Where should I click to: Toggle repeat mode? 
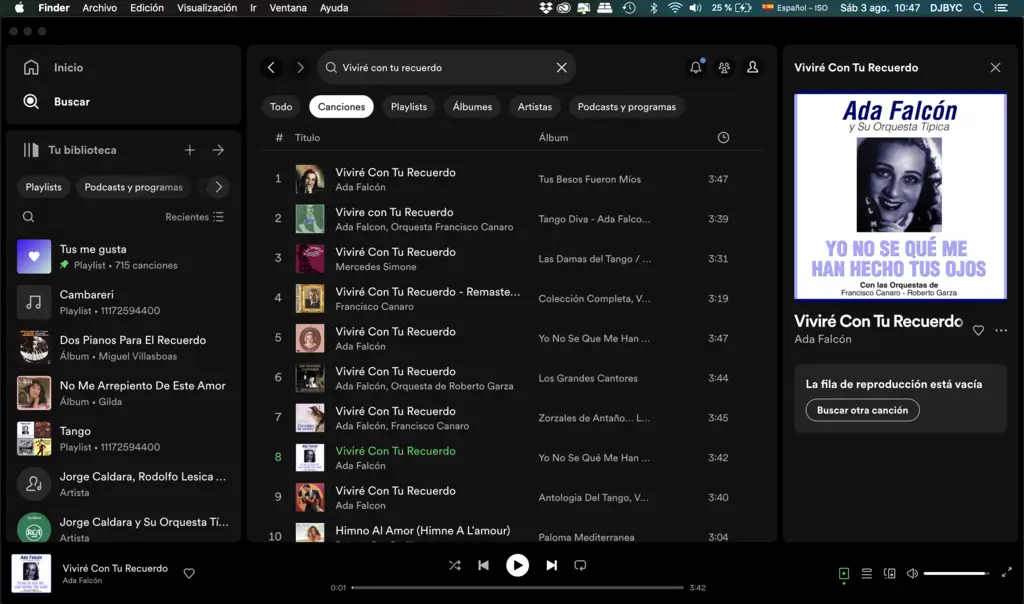pos(580,565)
